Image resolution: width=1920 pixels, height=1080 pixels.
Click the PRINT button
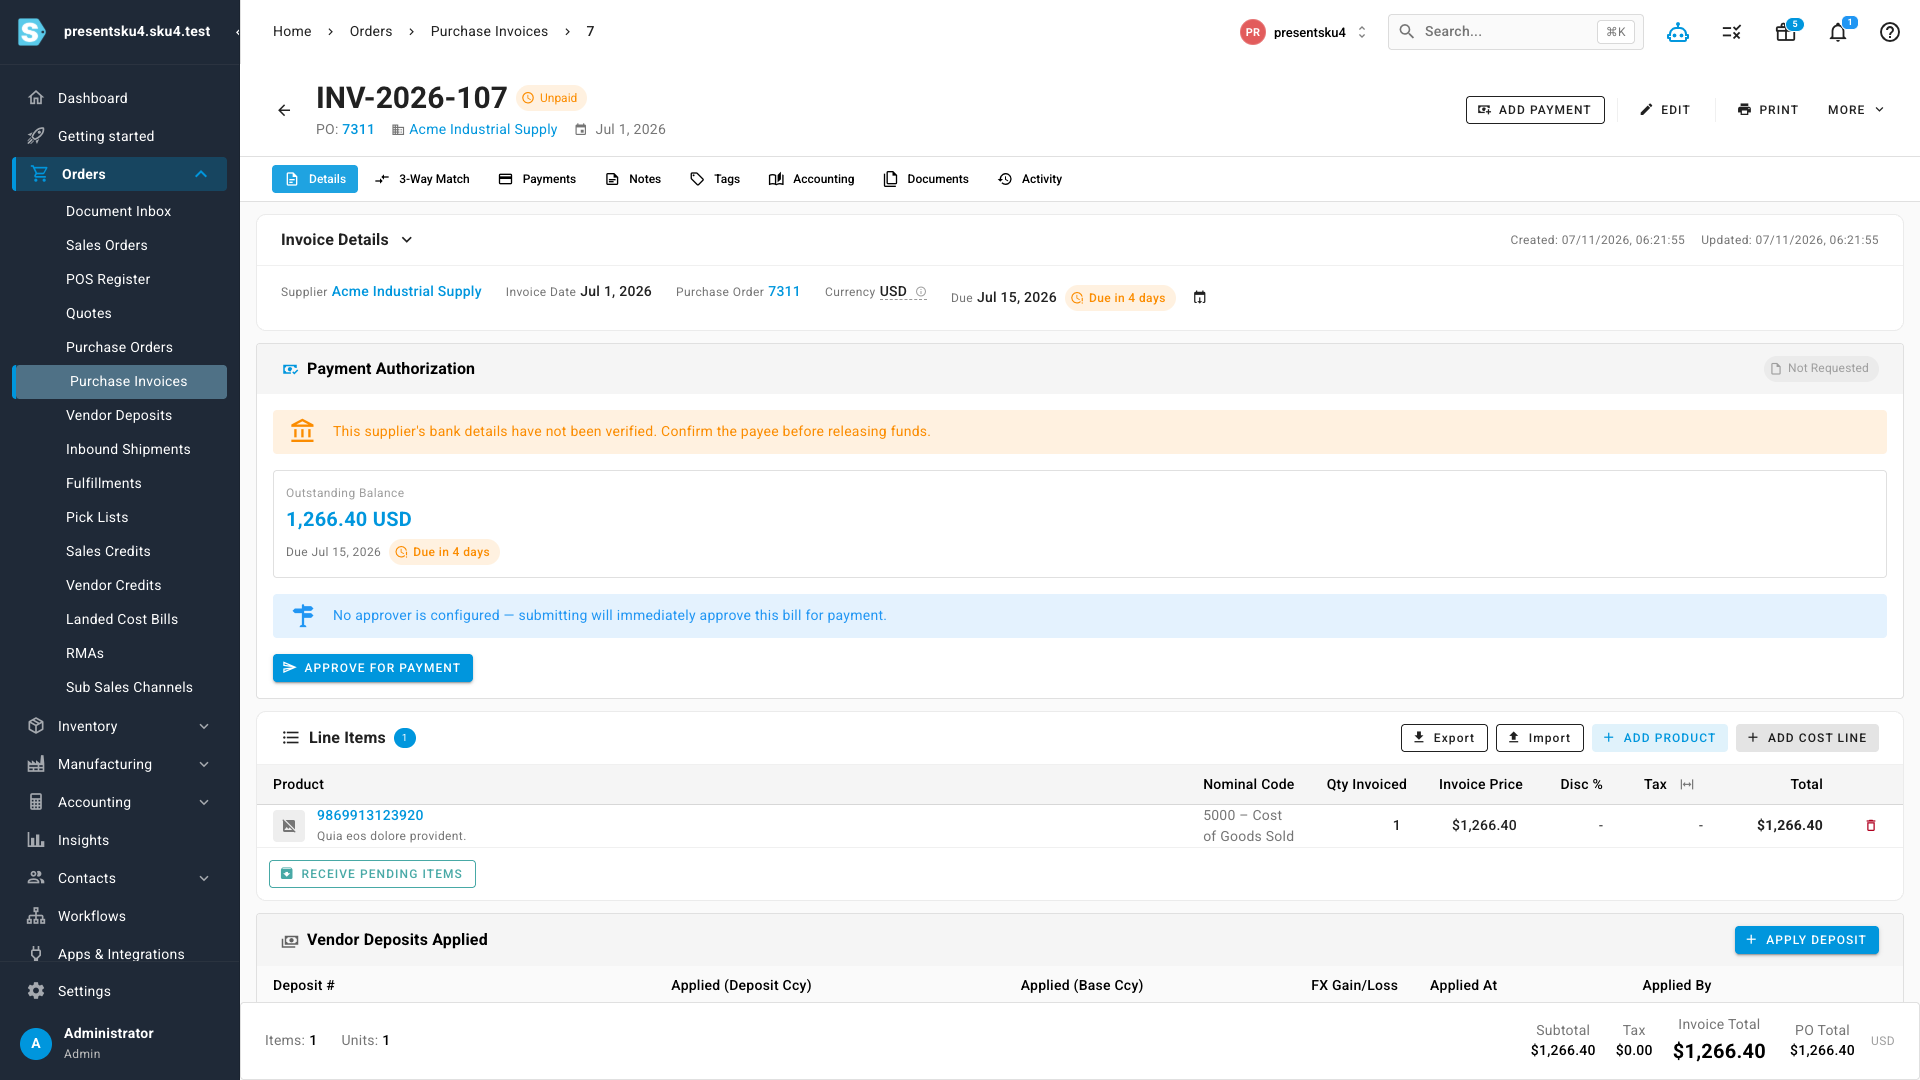pyautogui.click(x=1768, y=110)
